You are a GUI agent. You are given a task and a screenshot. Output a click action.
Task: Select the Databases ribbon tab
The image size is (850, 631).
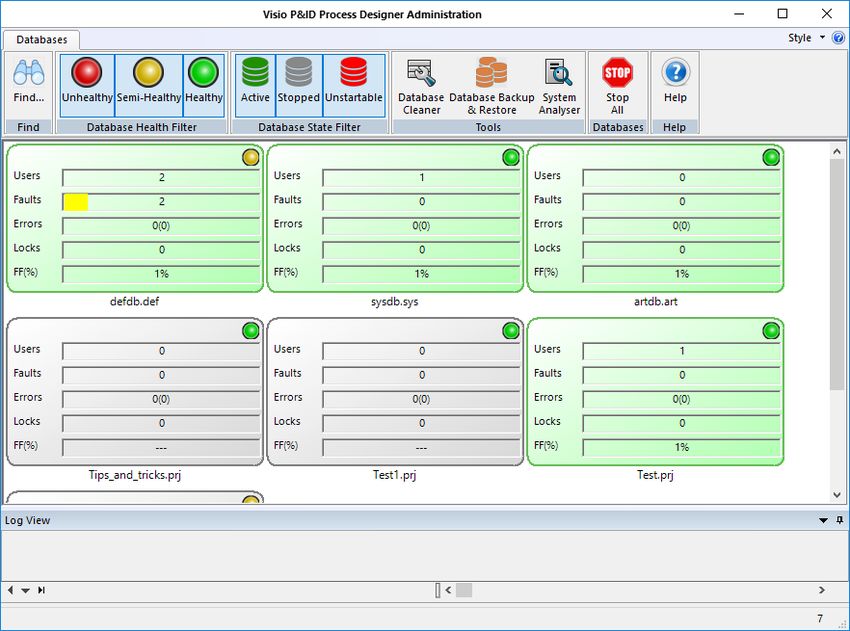coord(42,40)
